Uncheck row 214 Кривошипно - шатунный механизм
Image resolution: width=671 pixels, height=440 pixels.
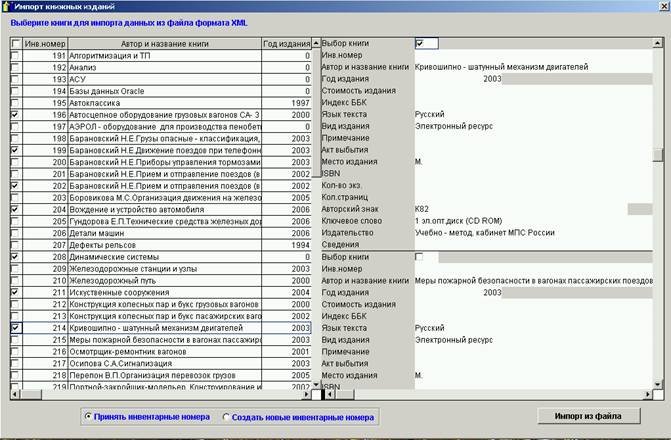(x=15, y=328)
